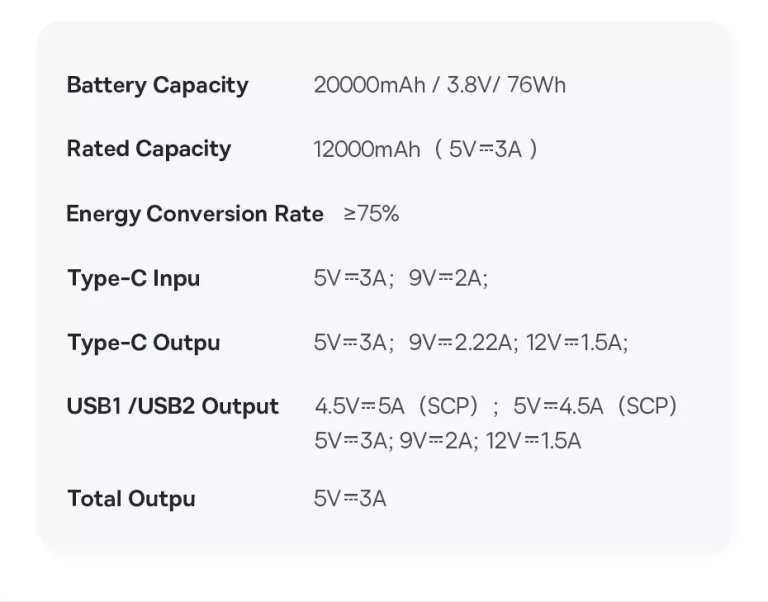Viewport: 768px width, 602px height.
Task: Select the Type-C Outpu label
Action: pos(143,342)
